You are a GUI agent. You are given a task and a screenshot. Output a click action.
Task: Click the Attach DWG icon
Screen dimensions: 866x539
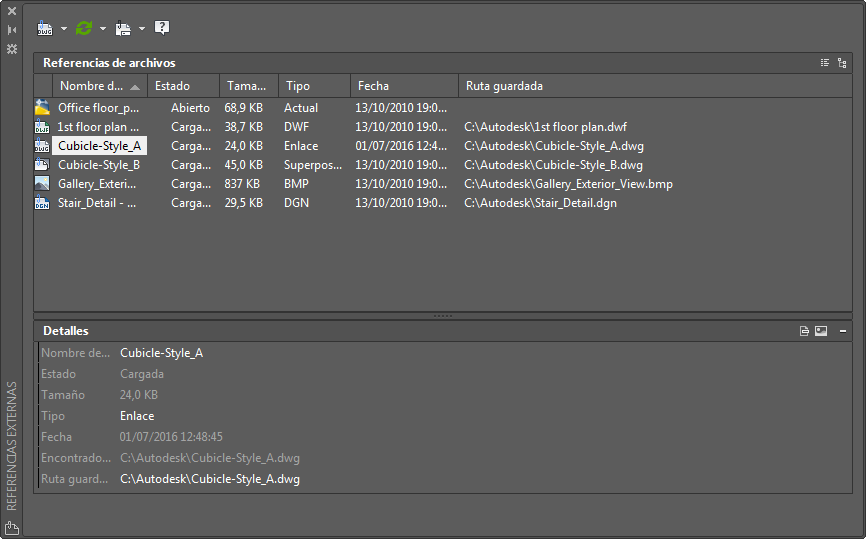tap(45, 28)
